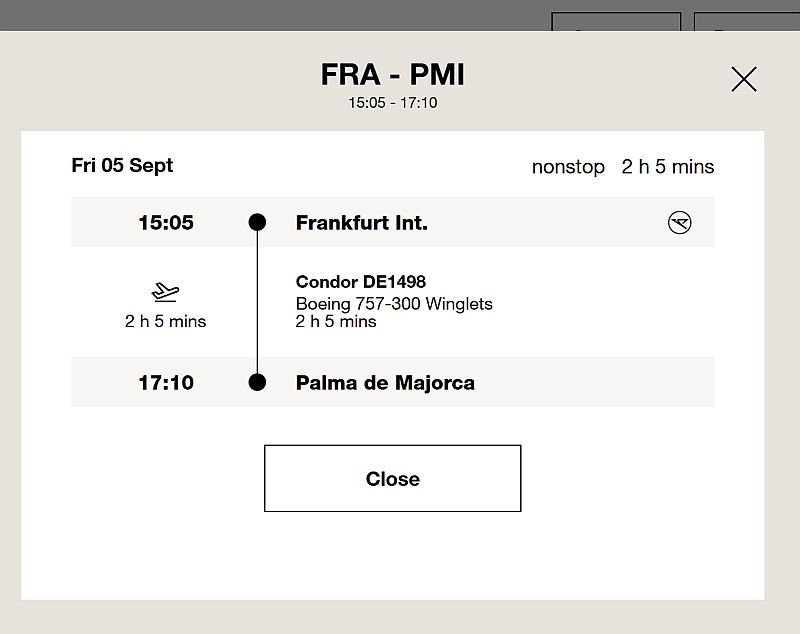This screenshot has width=800, height=634.
Task: Click the Frankfurt Int. airport name
Action: pos(361,223)
